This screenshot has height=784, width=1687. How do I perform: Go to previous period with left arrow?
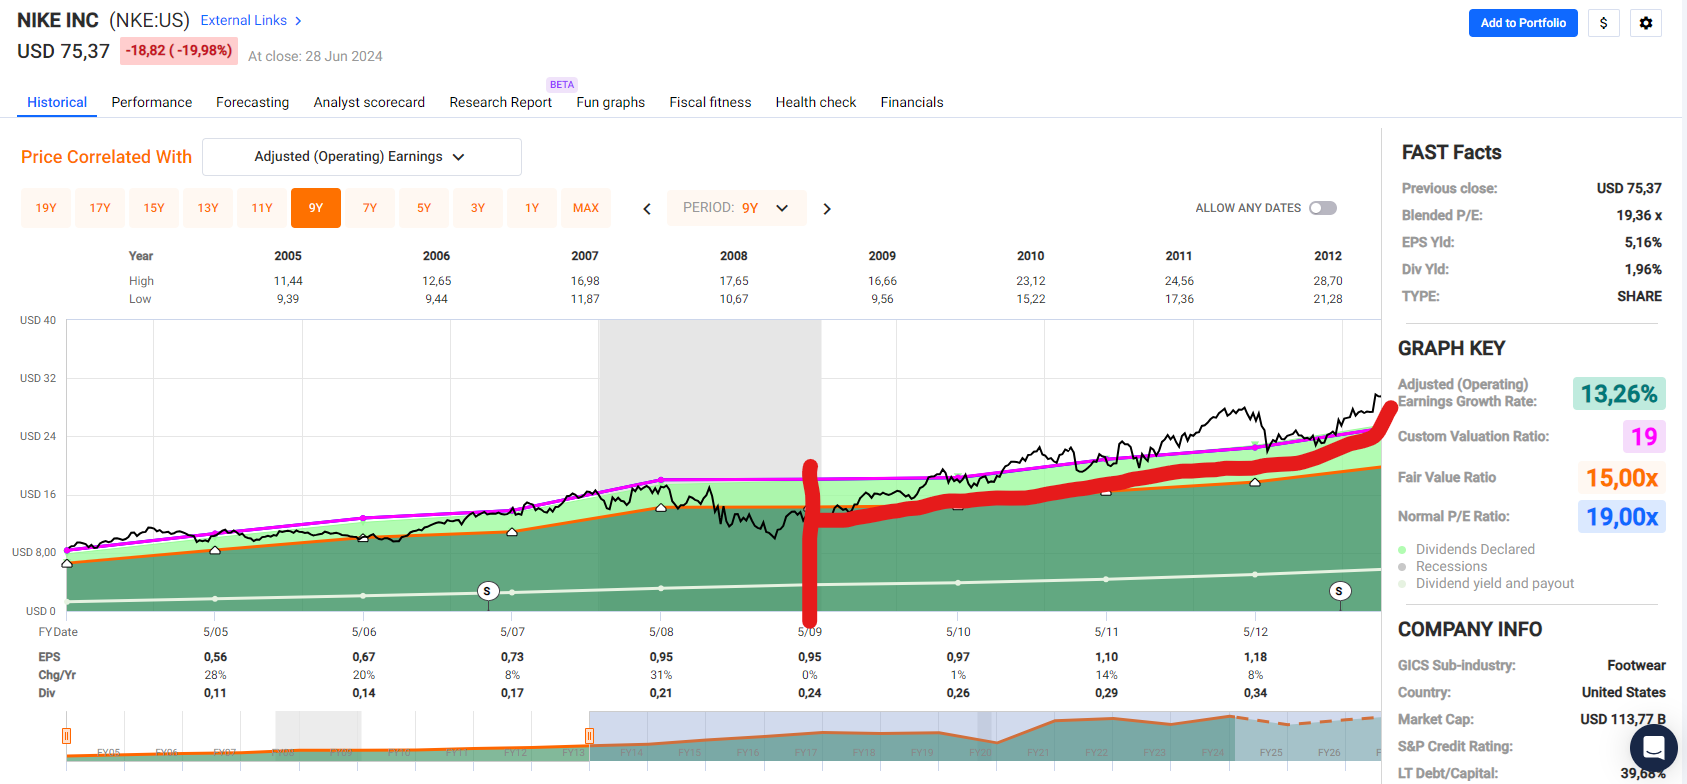coord(647,209)
